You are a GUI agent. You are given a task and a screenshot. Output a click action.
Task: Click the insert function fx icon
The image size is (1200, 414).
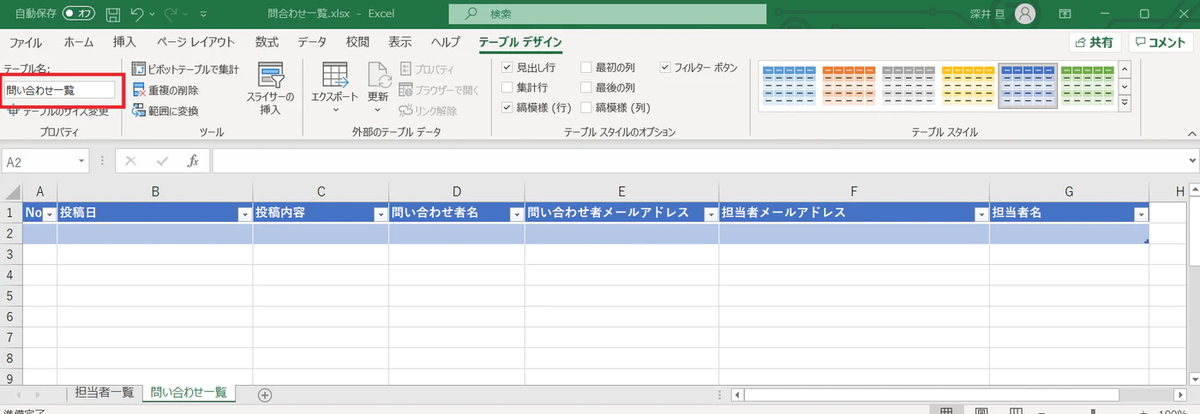(193, 160)
